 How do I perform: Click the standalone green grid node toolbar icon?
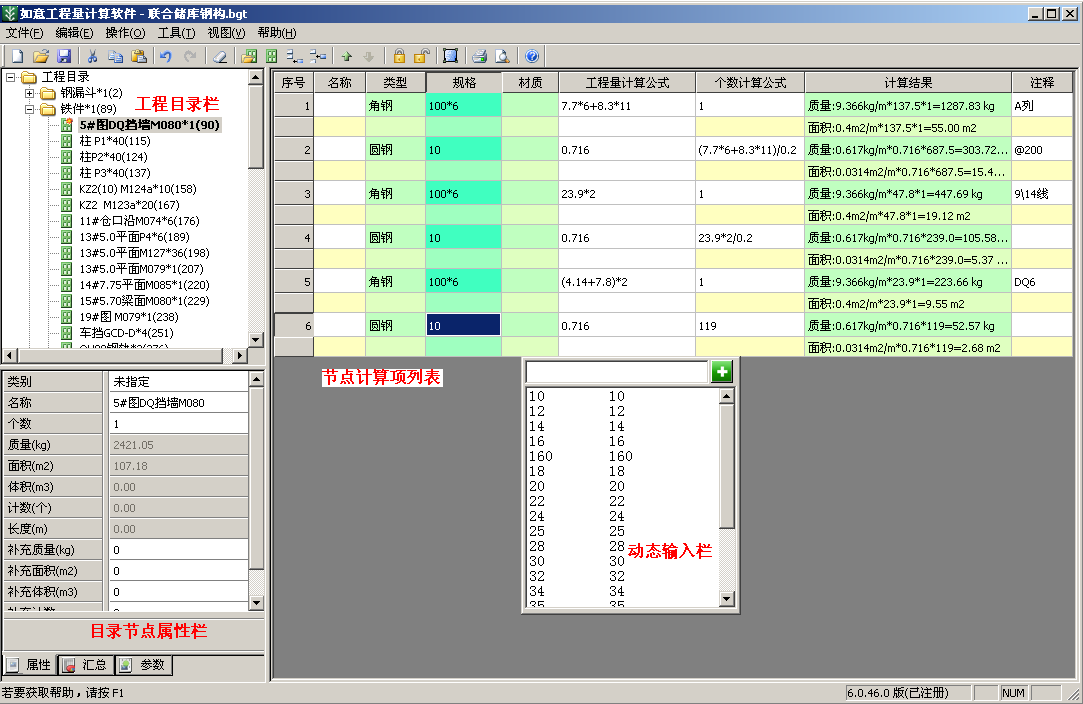tap(272, 56)
